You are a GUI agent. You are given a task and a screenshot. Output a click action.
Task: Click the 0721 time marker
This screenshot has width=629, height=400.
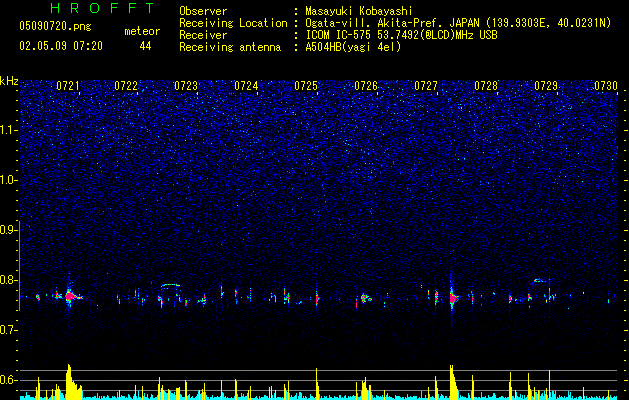click(68, 86)
